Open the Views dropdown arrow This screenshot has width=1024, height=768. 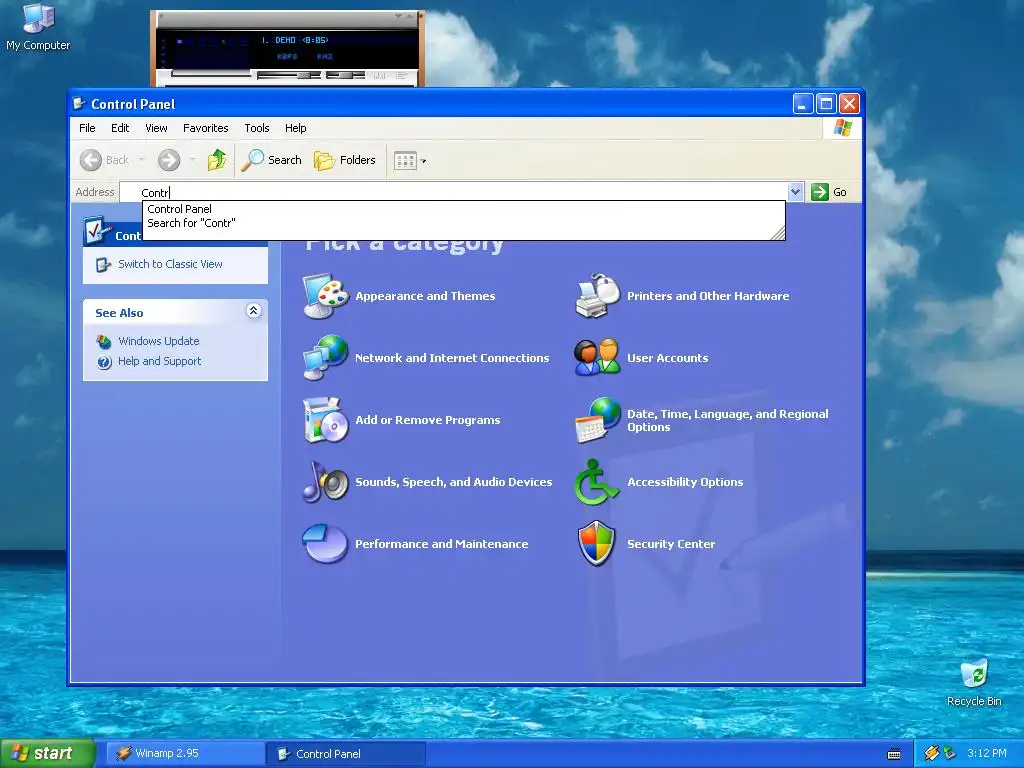[x=423, y=161]
